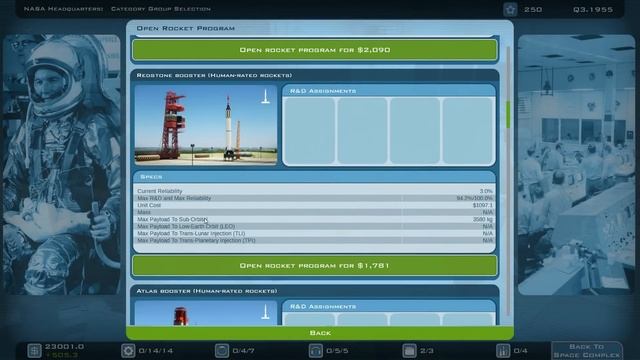Click the chart icon beside 0/4

503,351
